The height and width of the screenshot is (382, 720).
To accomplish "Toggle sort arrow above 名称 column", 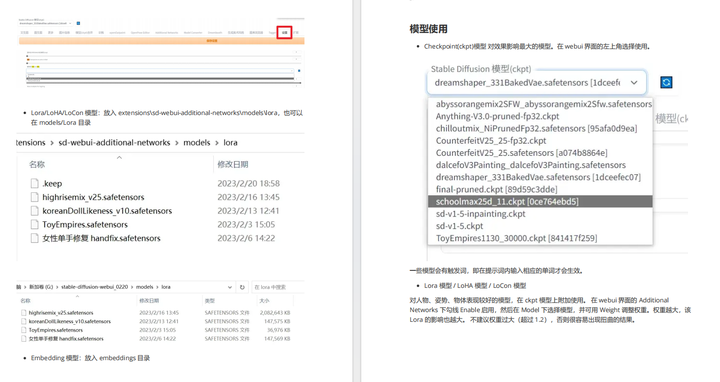I will pos(119,157).
